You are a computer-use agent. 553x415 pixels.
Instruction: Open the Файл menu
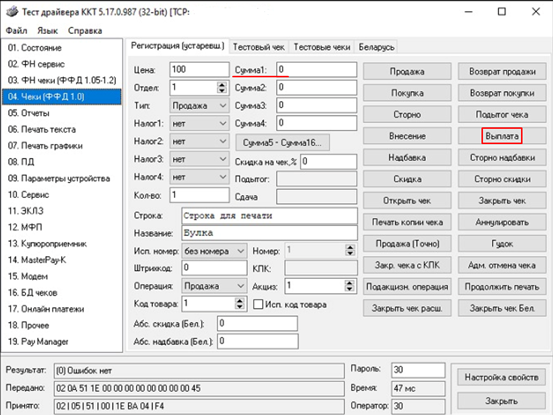pyautogui.click(x=16, y=31)
